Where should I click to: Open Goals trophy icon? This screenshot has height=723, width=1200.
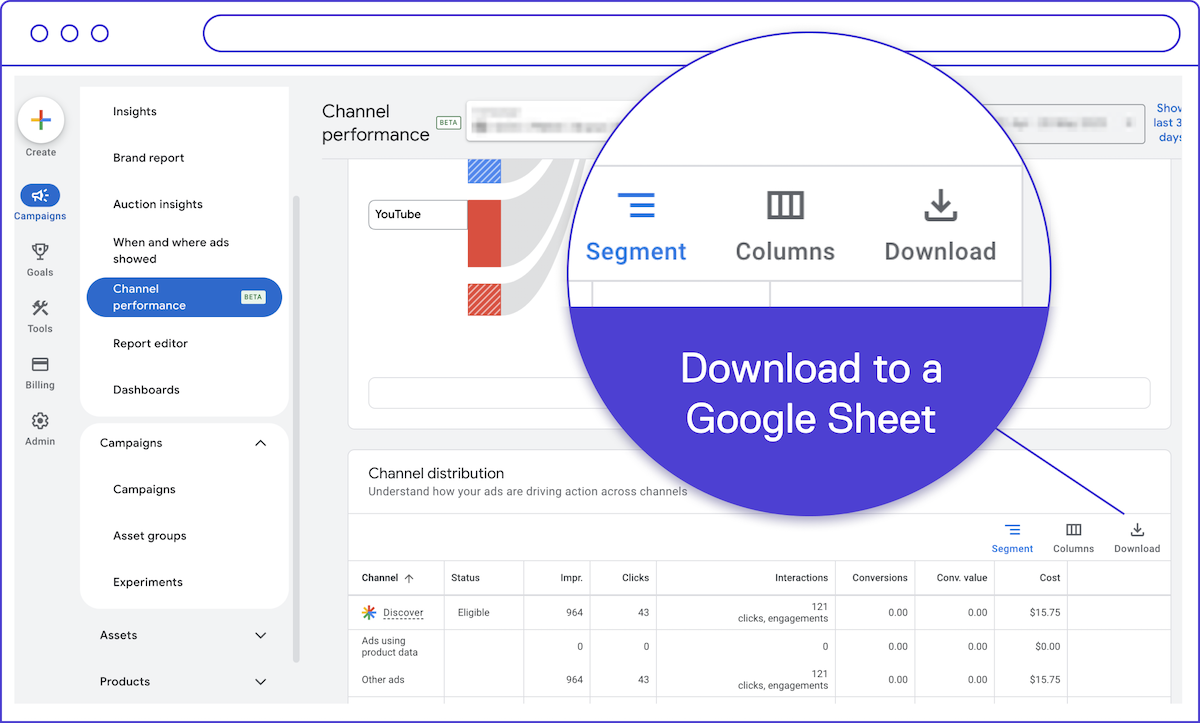click(x=40, y=252)
